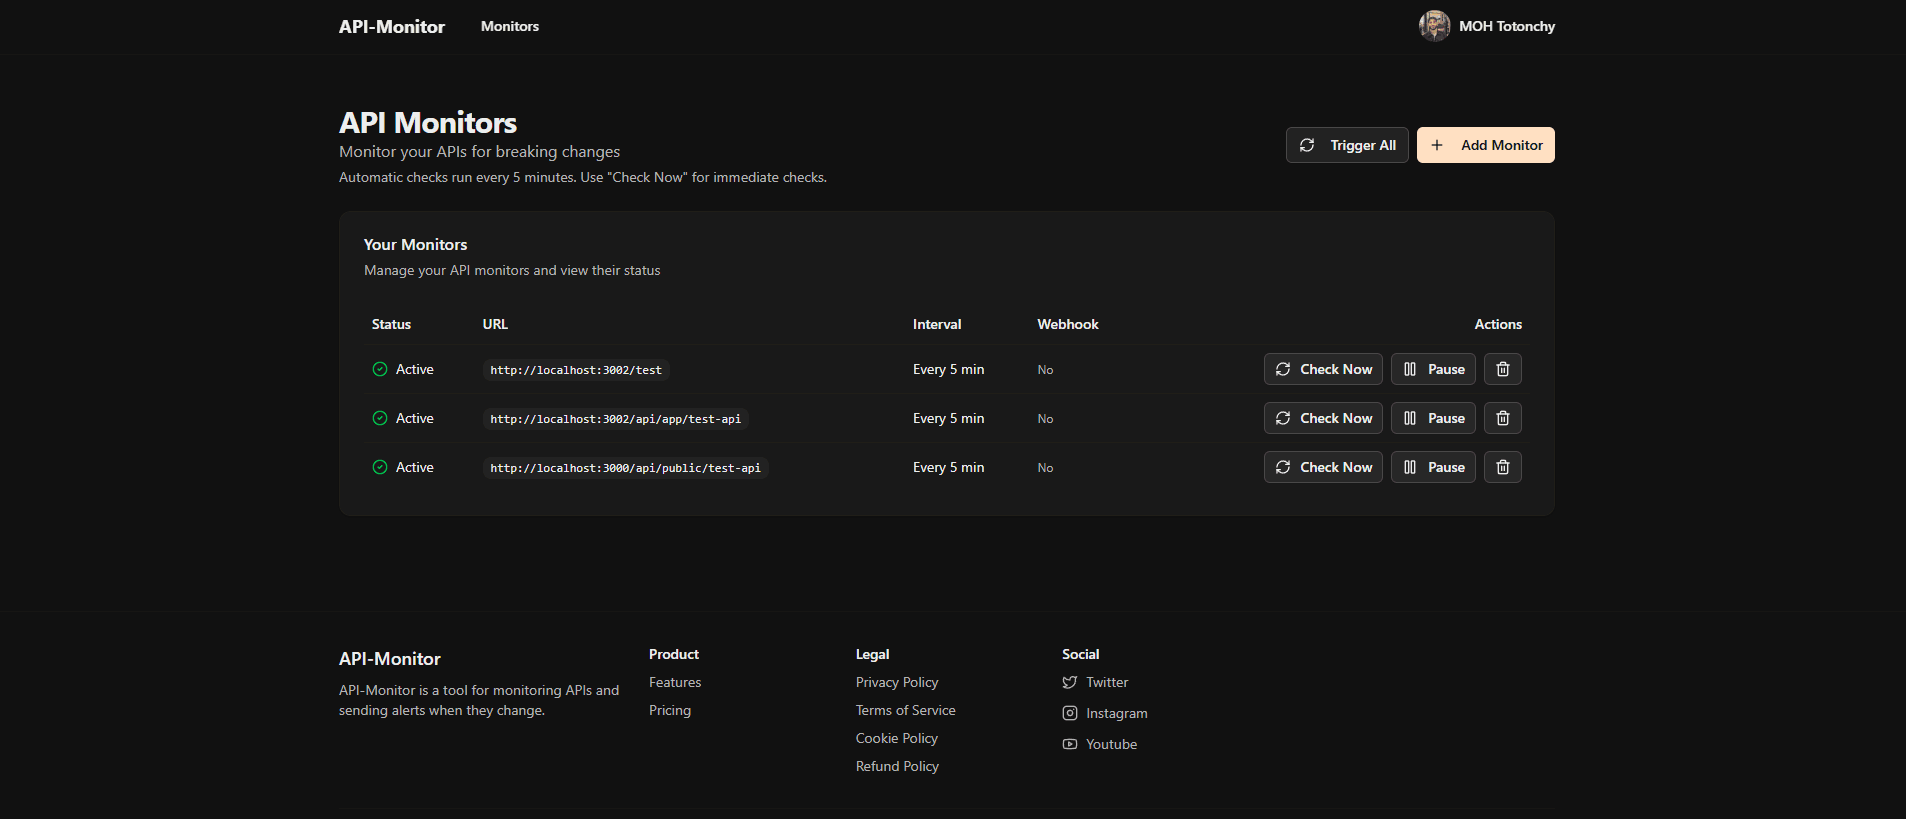Screen dimensions: 1906x819
Task: Click the Twitter bird icon in footer
Action: 1070,682
